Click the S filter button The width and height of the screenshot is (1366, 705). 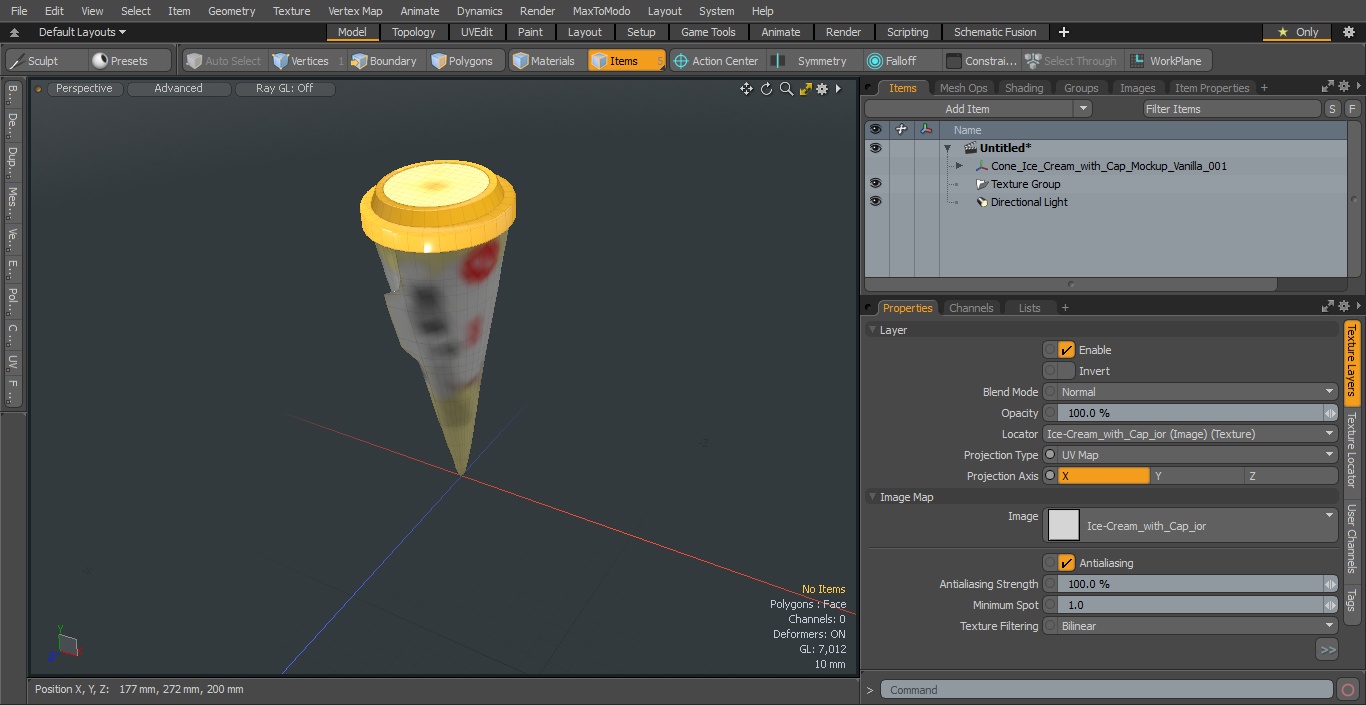tap(1333, 109)
